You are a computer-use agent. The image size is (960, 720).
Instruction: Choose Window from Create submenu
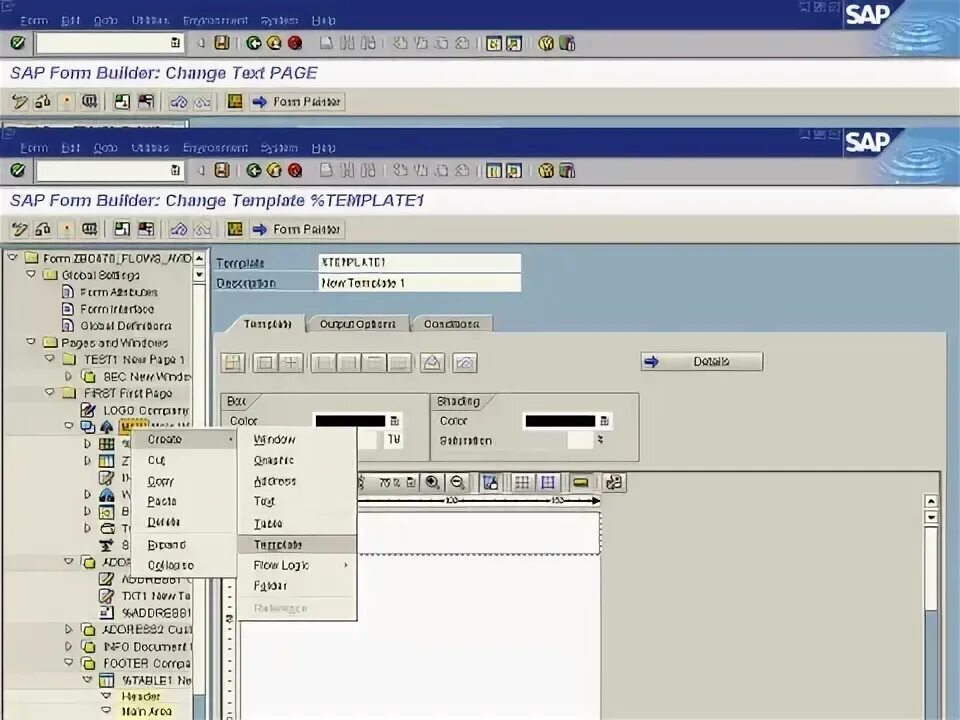(x=296, y=439)
